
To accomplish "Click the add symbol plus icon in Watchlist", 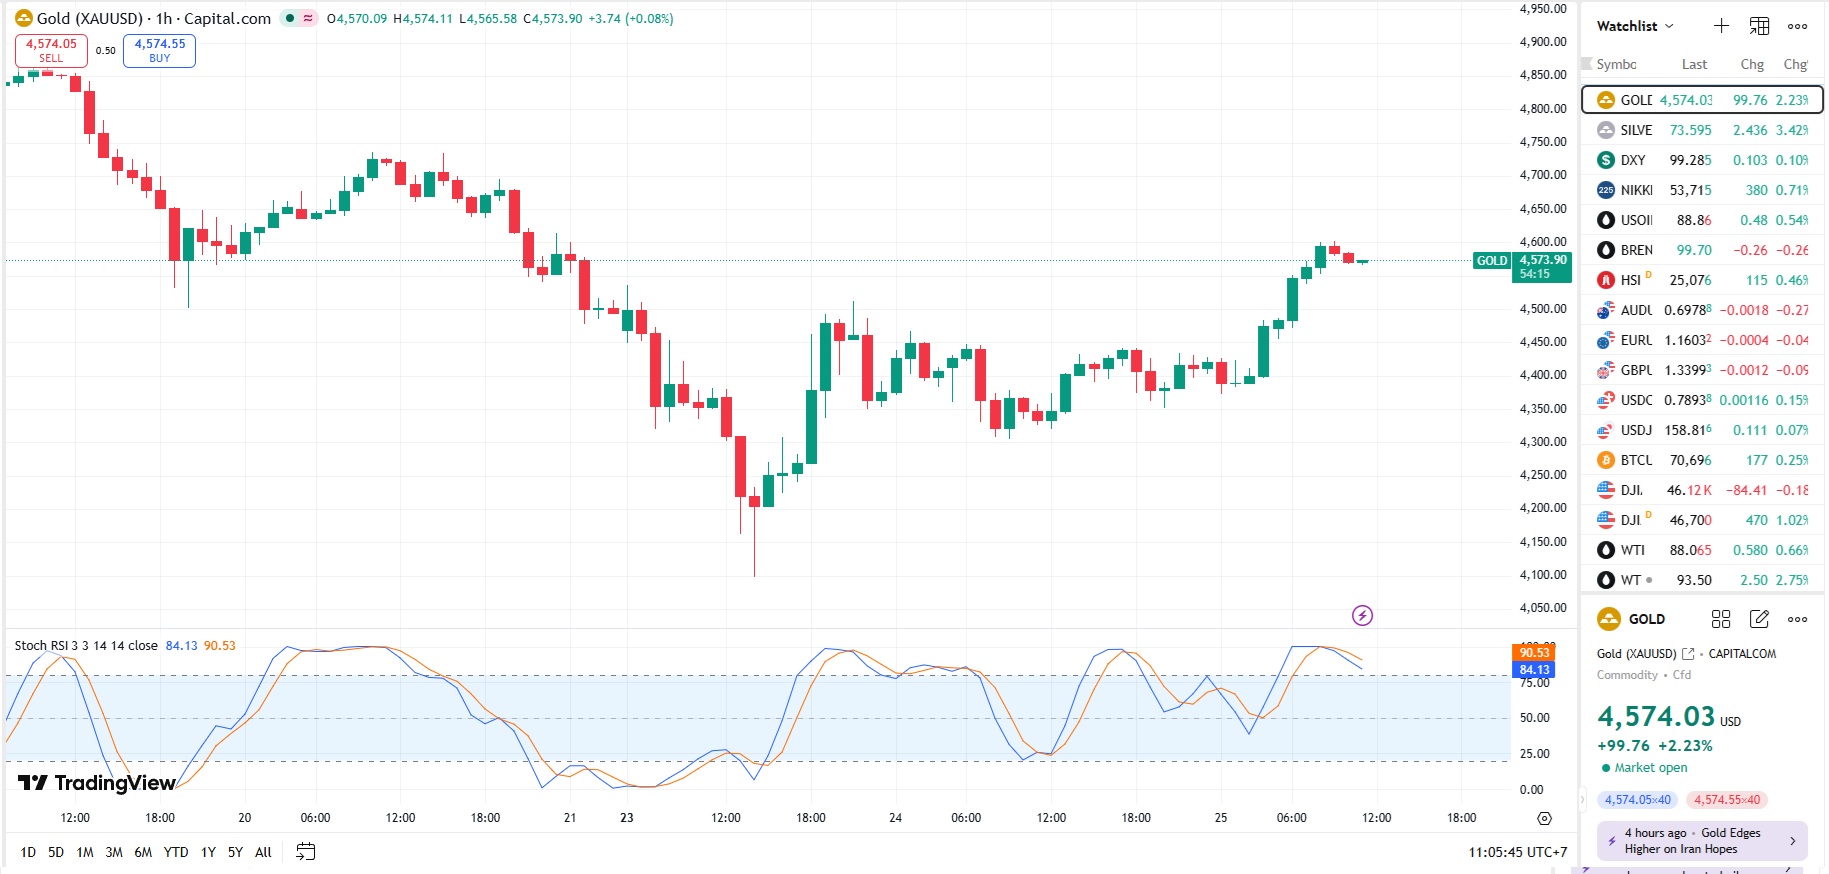I will pyautogui.click(x=1721, y=26).
